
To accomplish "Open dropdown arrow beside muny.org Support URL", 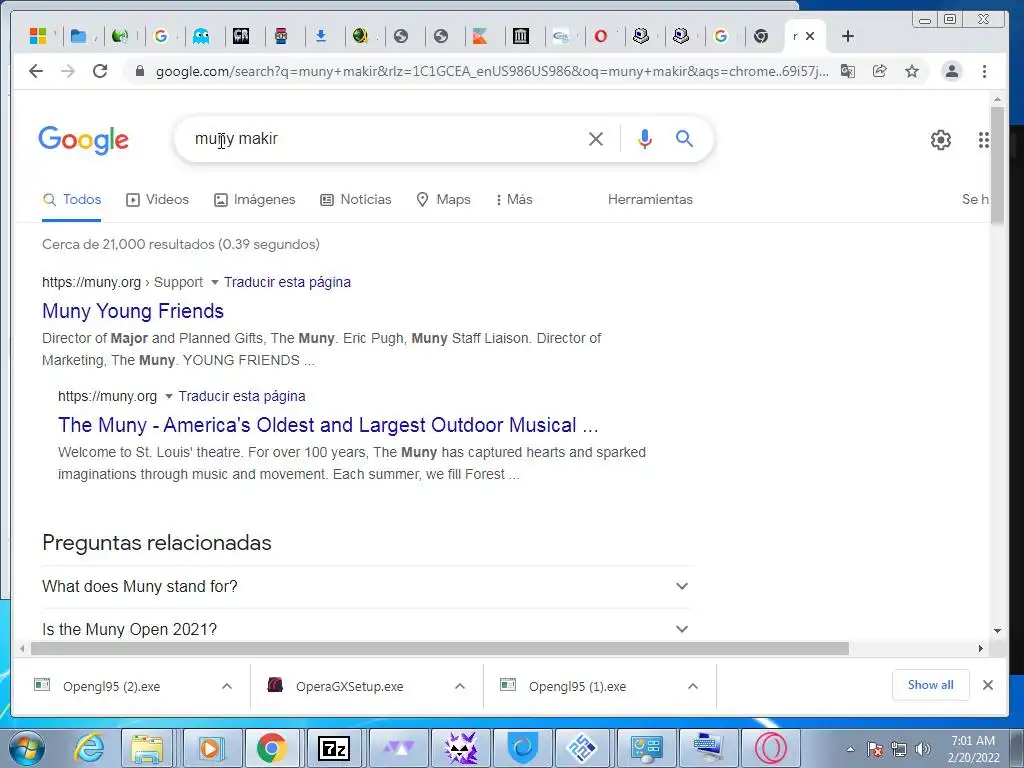I will pyautogui.click(x=214, y=283).
